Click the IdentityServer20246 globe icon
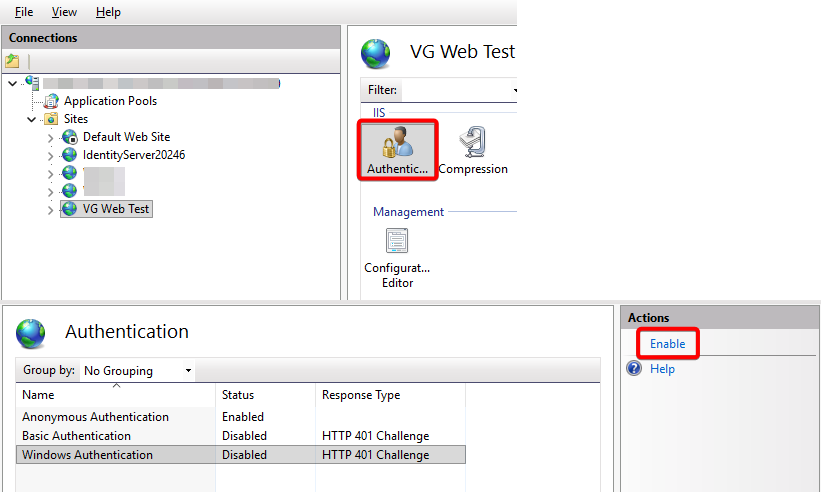The width and height of the screenshot is (821, 492). pos(69,155)
